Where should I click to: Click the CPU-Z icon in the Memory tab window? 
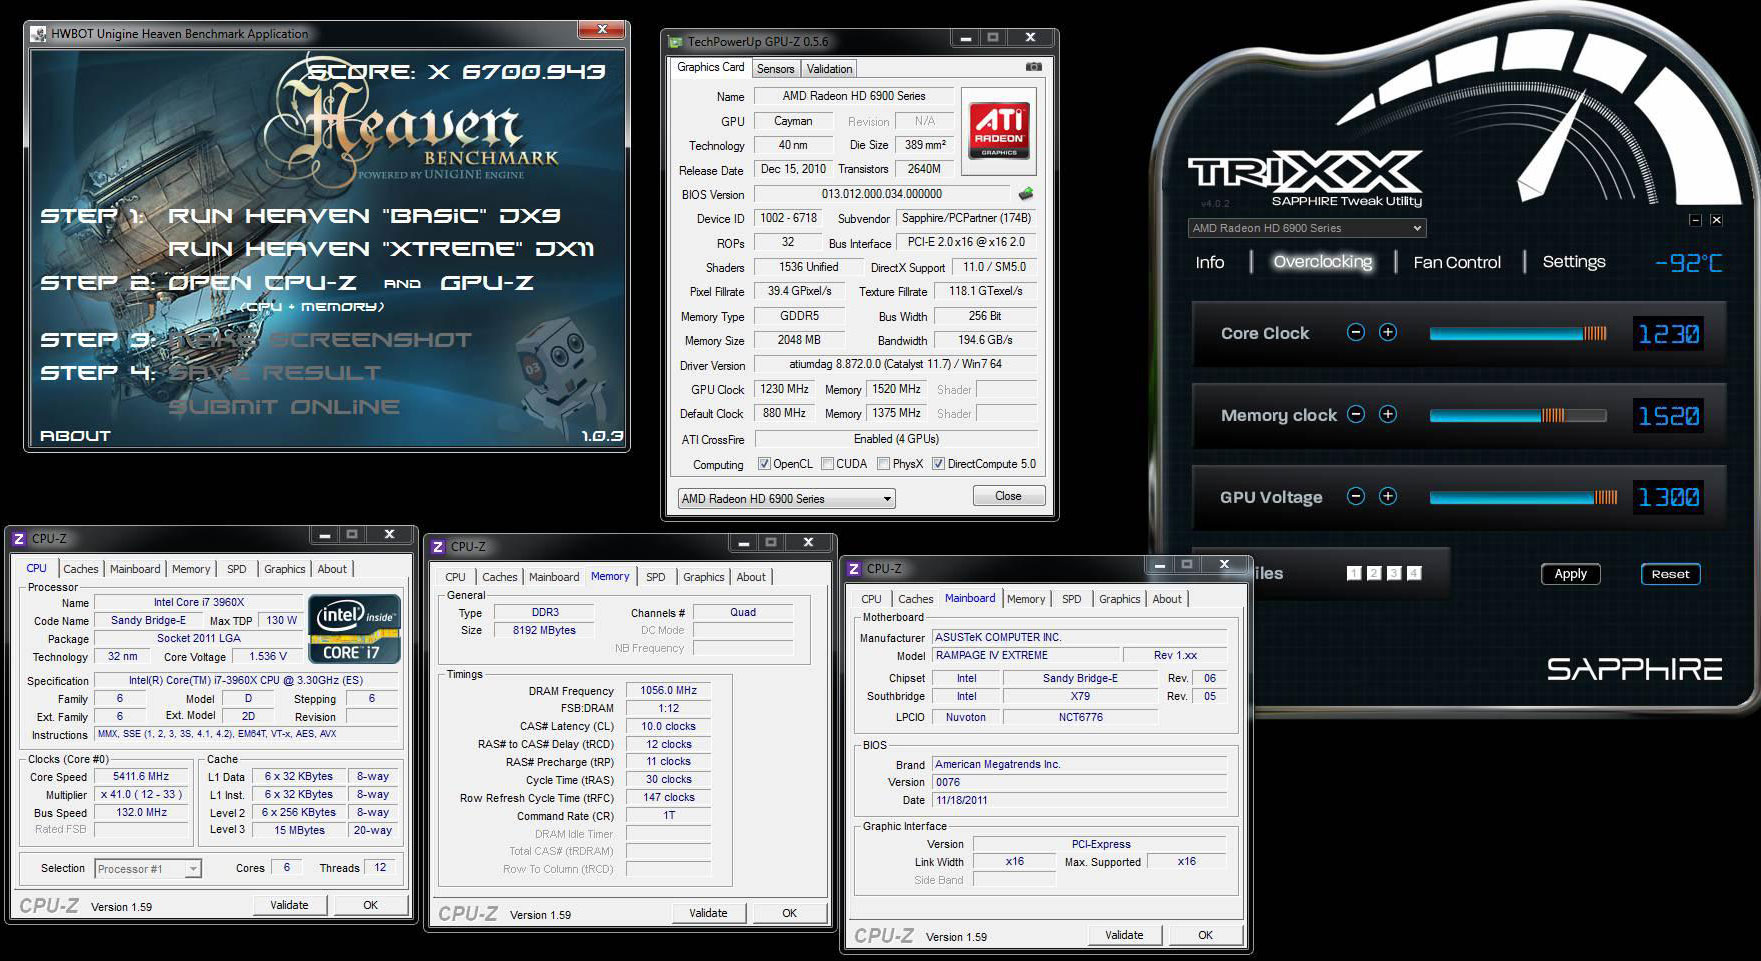pyautogui.click(x=438, y=547)
